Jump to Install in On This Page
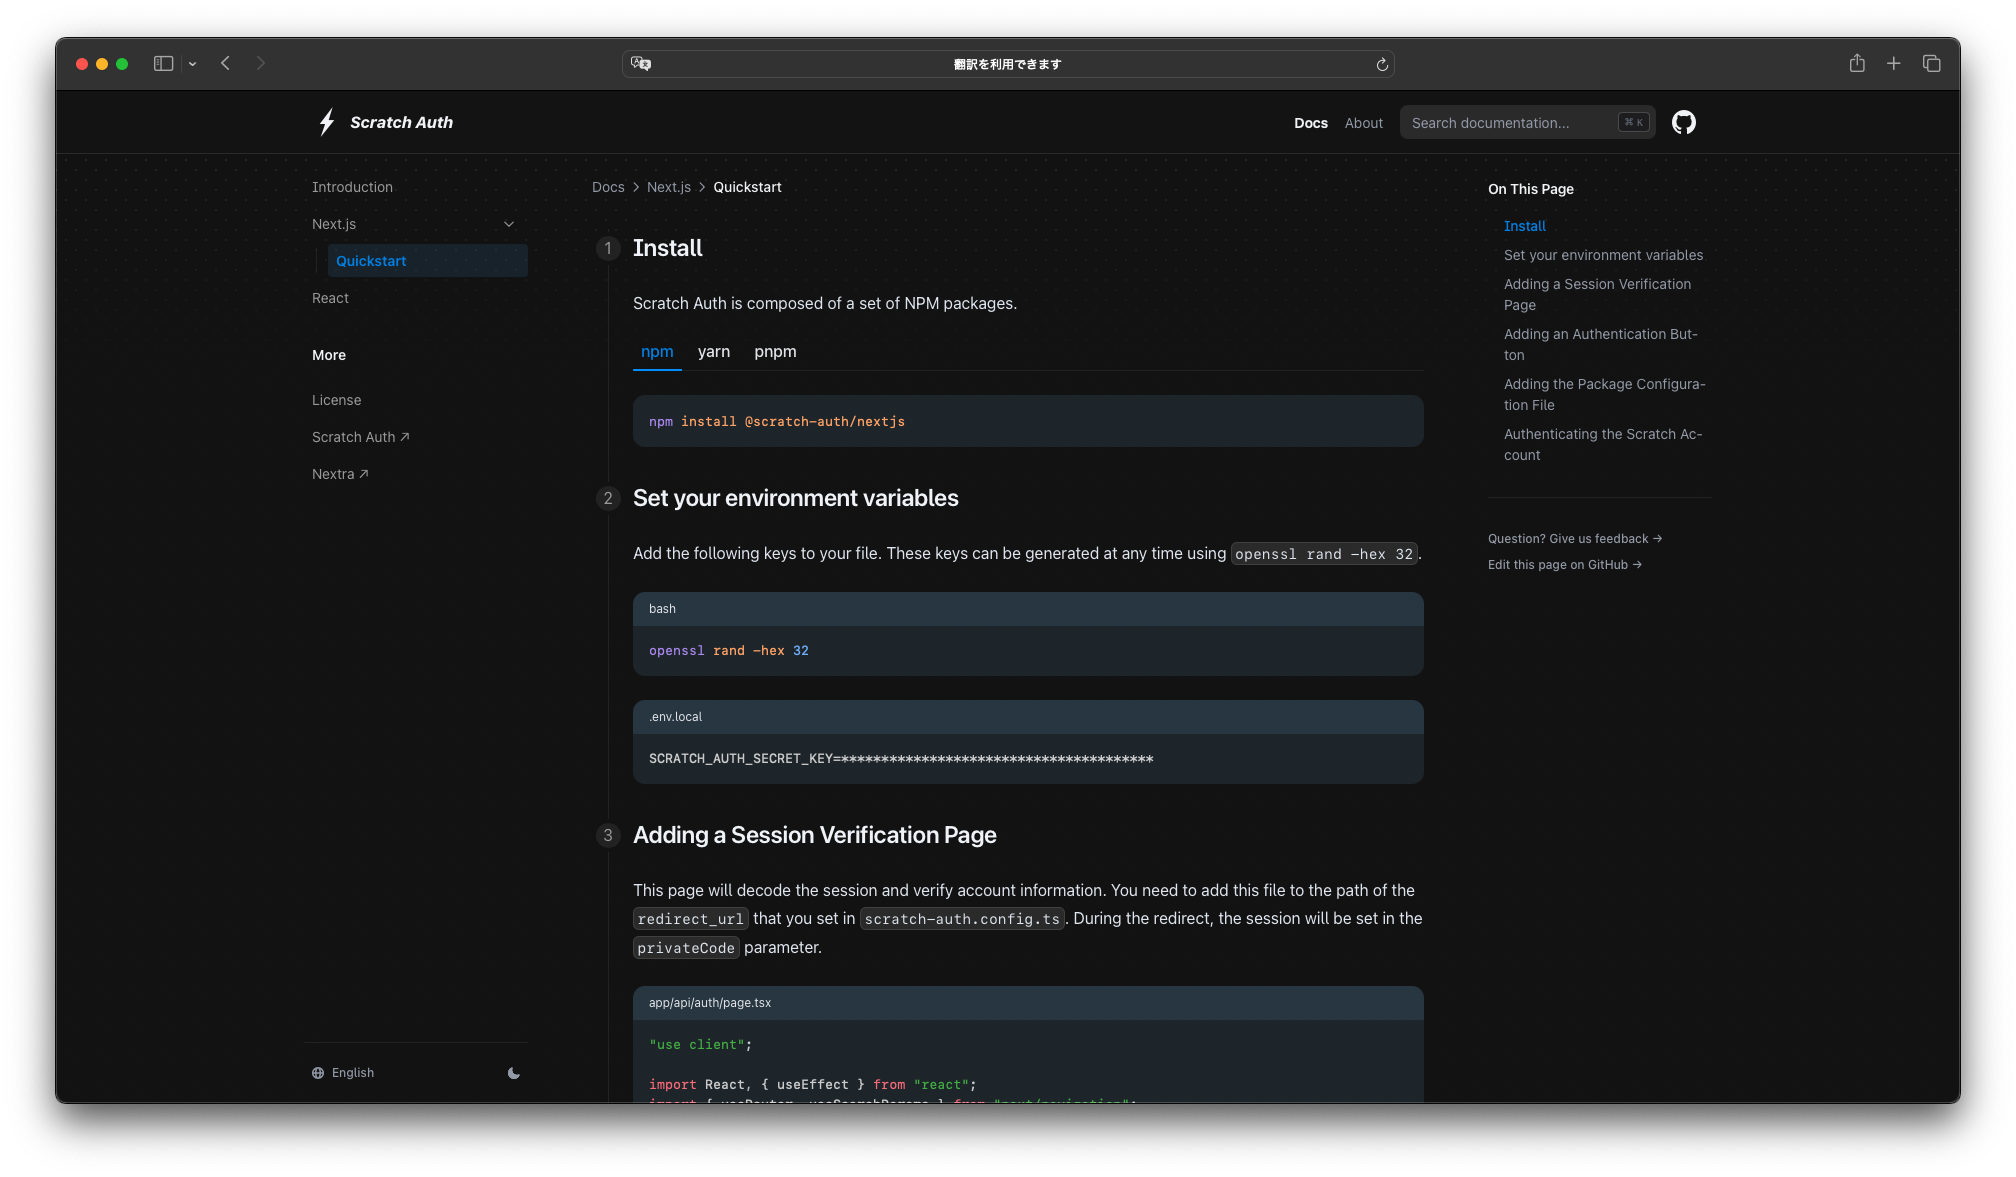The width and height of the screenshot is (2016, 1177). tap(1525, 226)
